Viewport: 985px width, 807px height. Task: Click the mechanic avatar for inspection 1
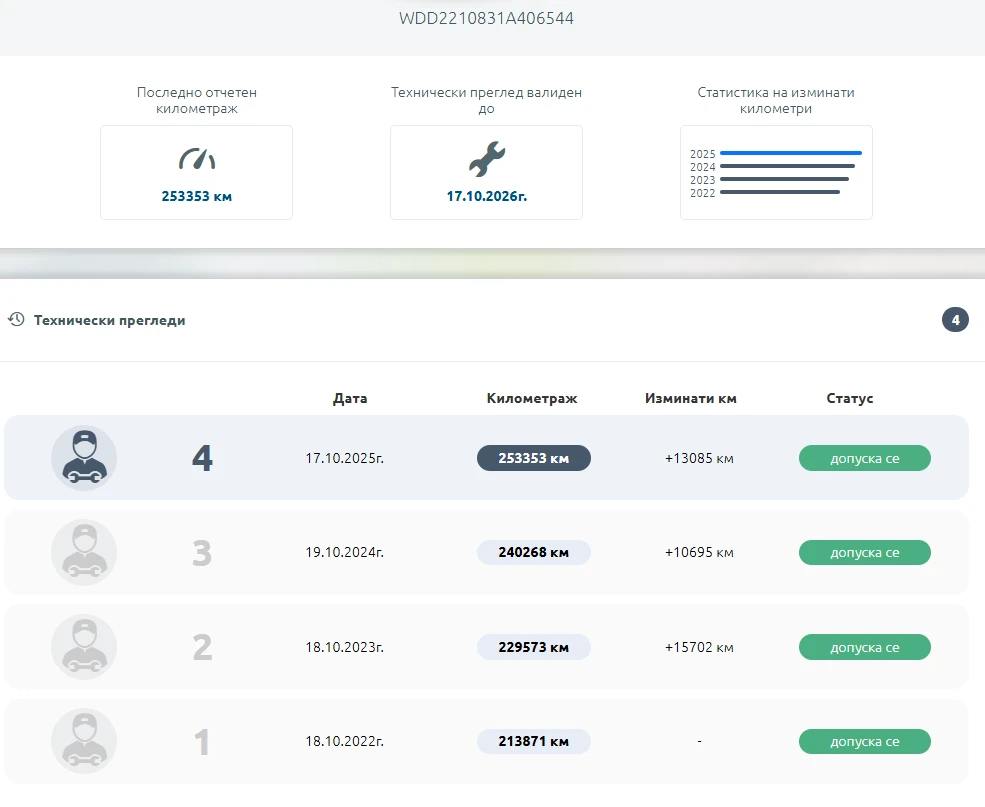click(84, 741)
